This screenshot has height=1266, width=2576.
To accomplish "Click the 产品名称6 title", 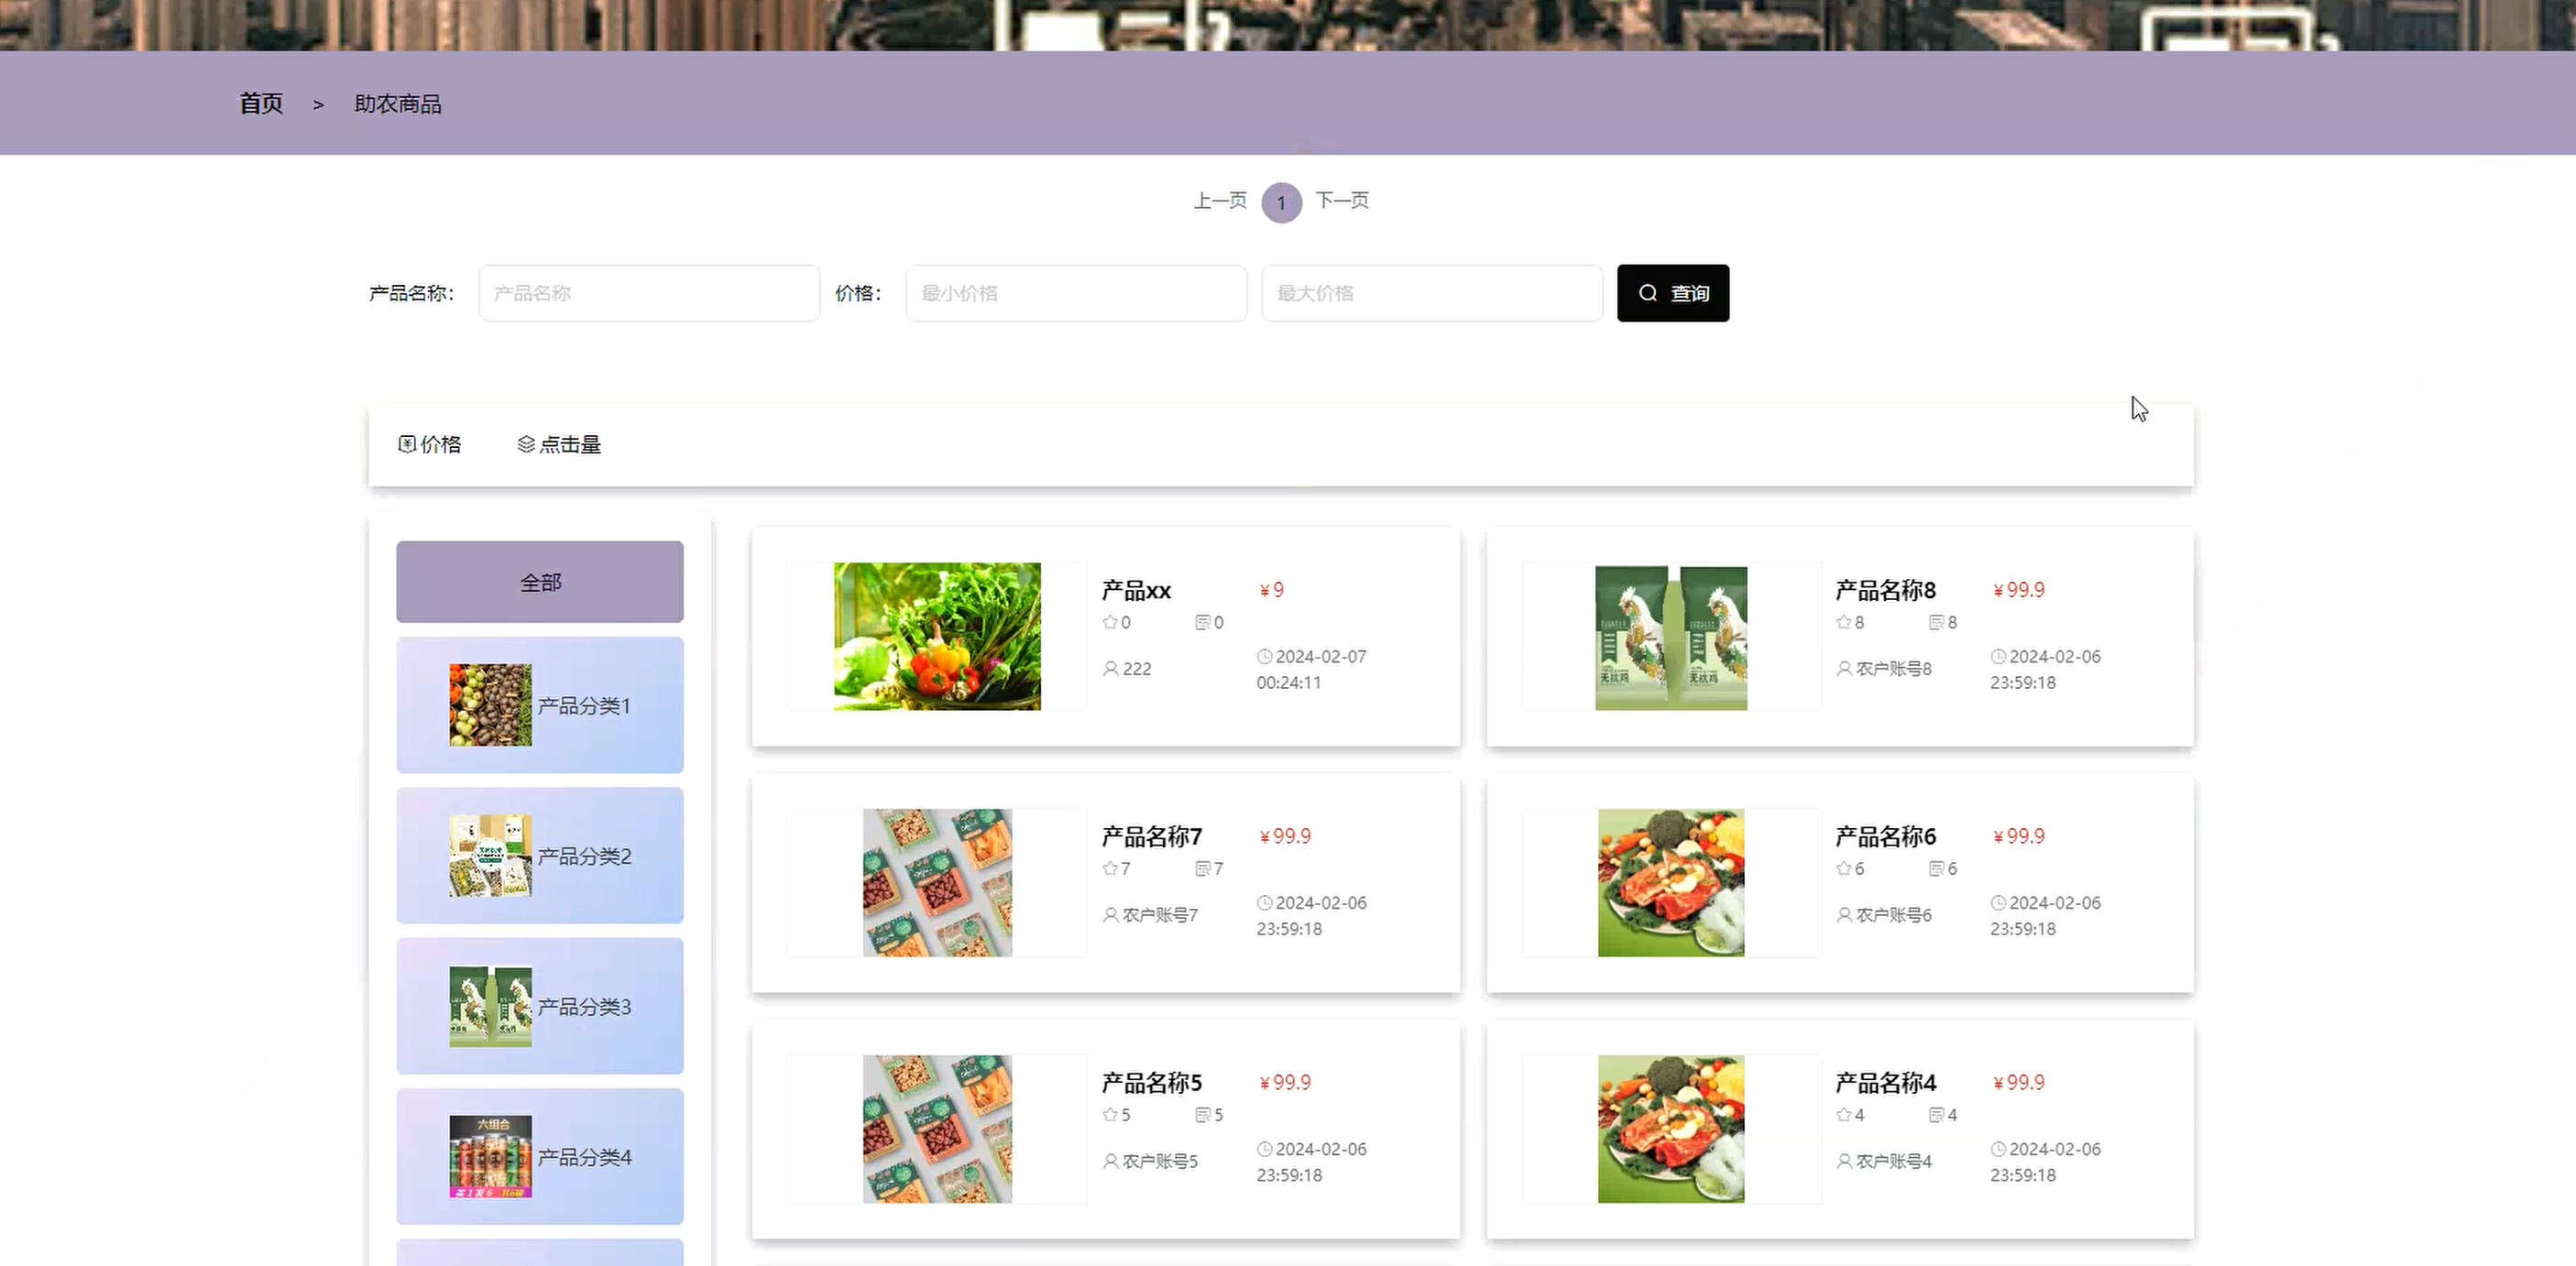I will pyautogui.click(x=1885, y=836).
